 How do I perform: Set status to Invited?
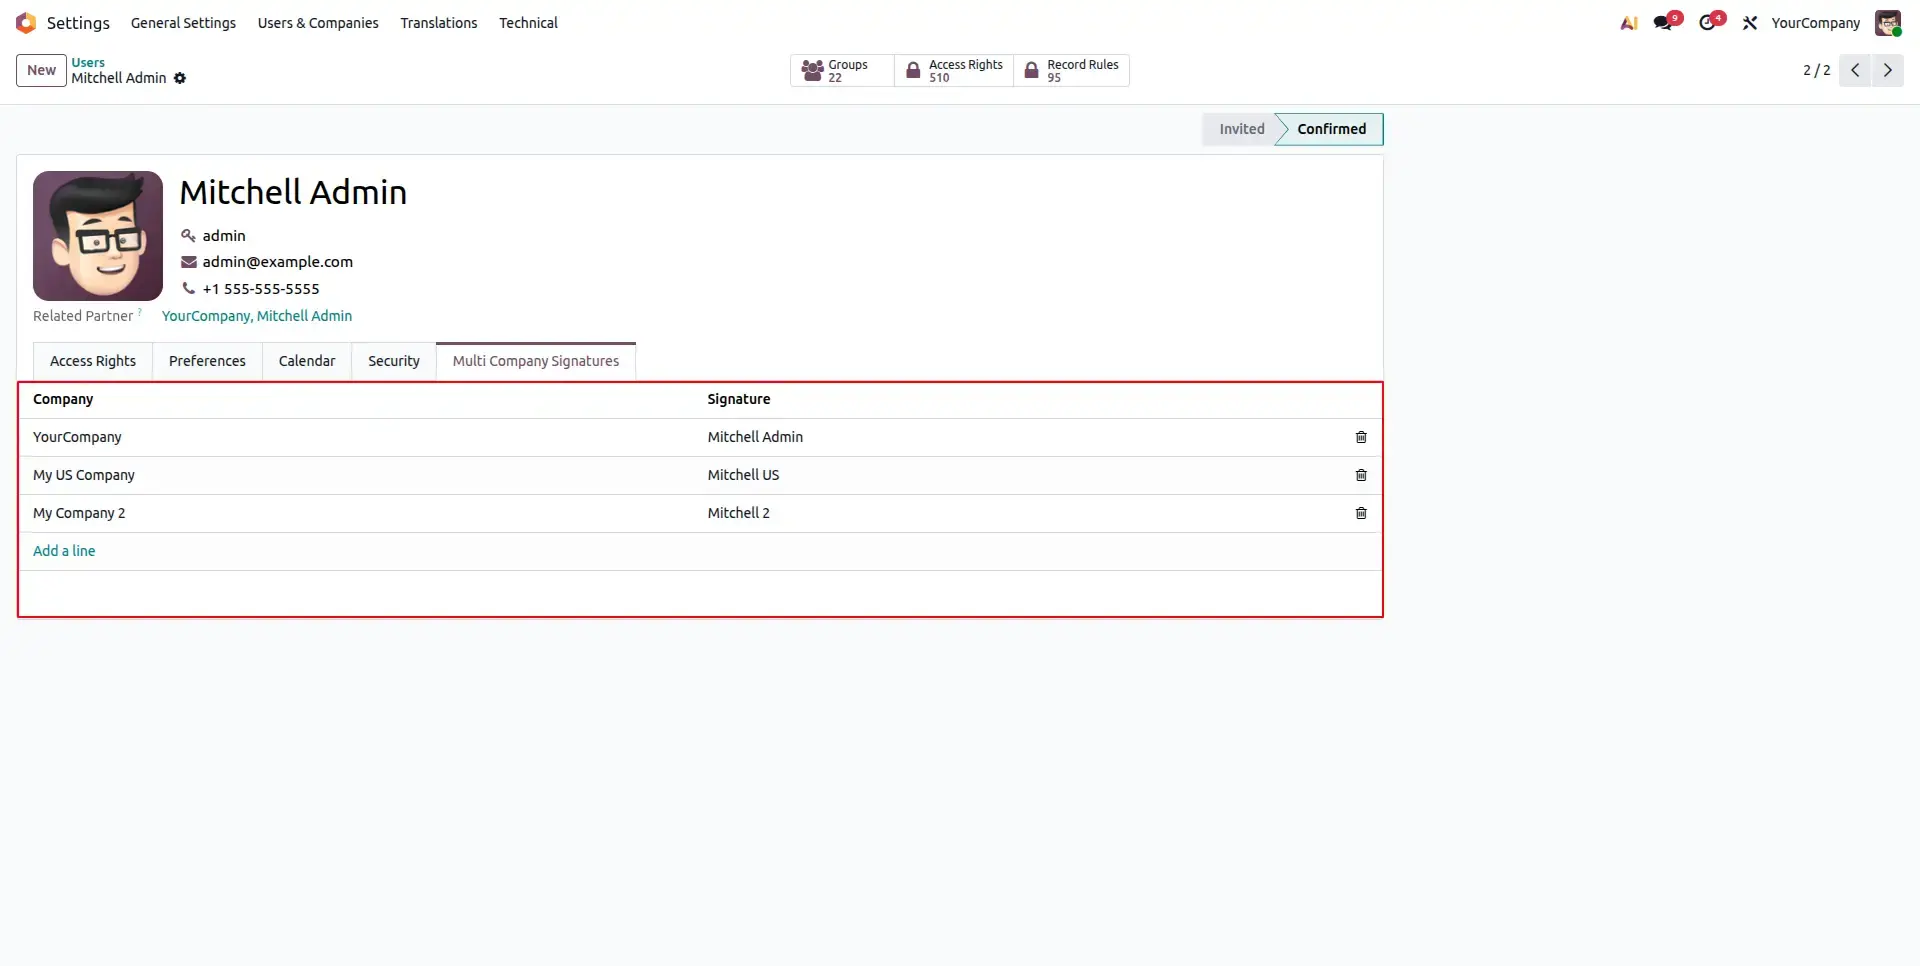point(1241,129)
